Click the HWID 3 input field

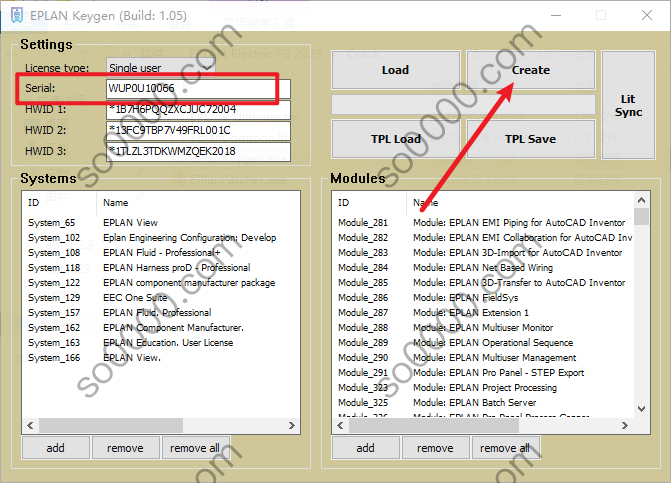tap(198, 151)
